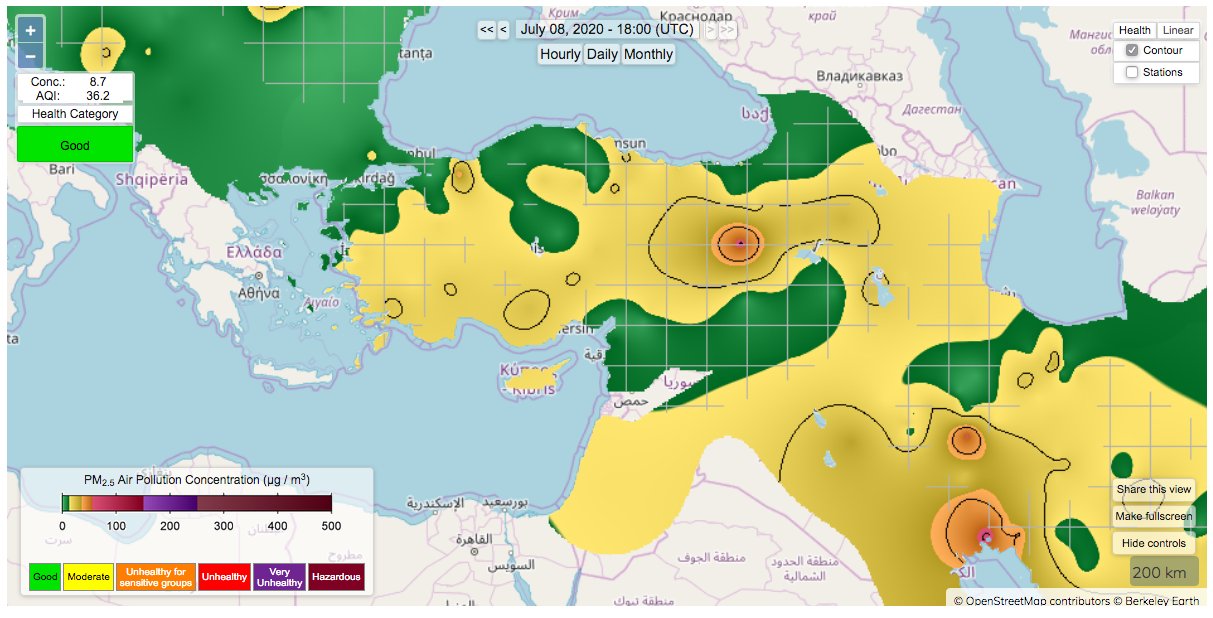Click the Hazardous legend swatch
Viewport: 1213px width, 618px height.
coord(336,577)
